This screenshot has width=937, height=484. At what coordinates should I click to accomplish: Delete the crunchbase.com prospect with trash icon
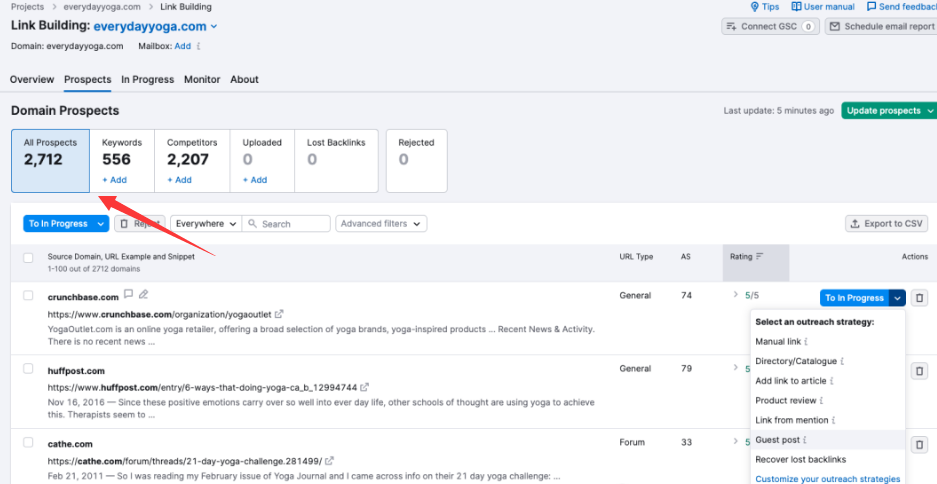tap(920, 298)
